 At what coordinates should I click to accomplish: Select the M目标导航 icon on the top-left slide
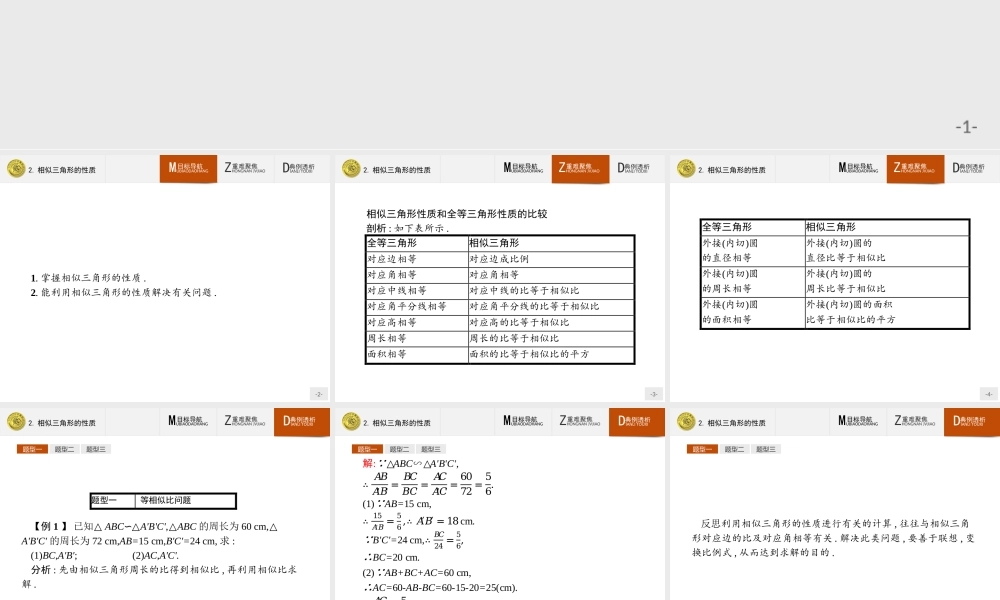(188, 168)
